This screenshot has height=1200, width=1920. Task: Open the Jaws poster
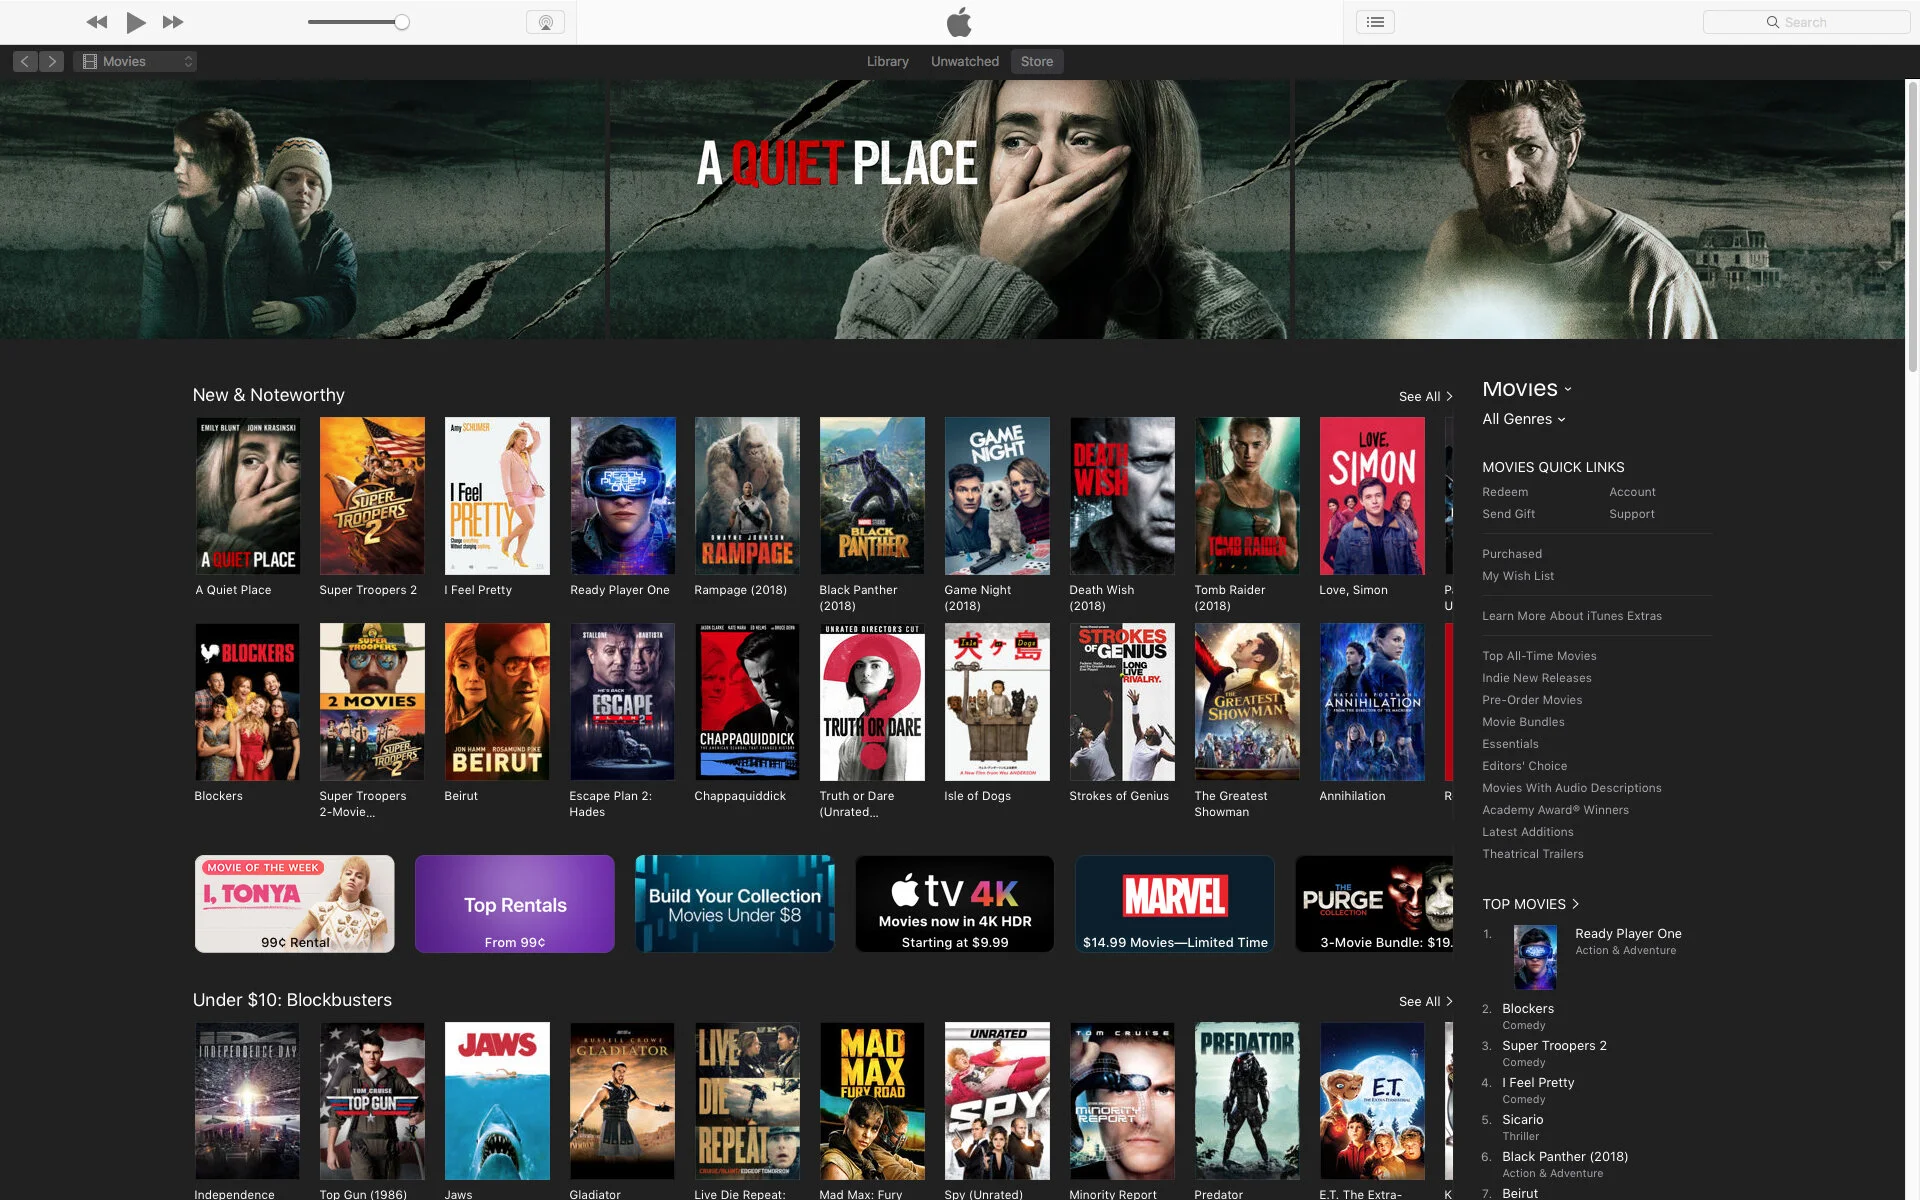[497, 1101]
